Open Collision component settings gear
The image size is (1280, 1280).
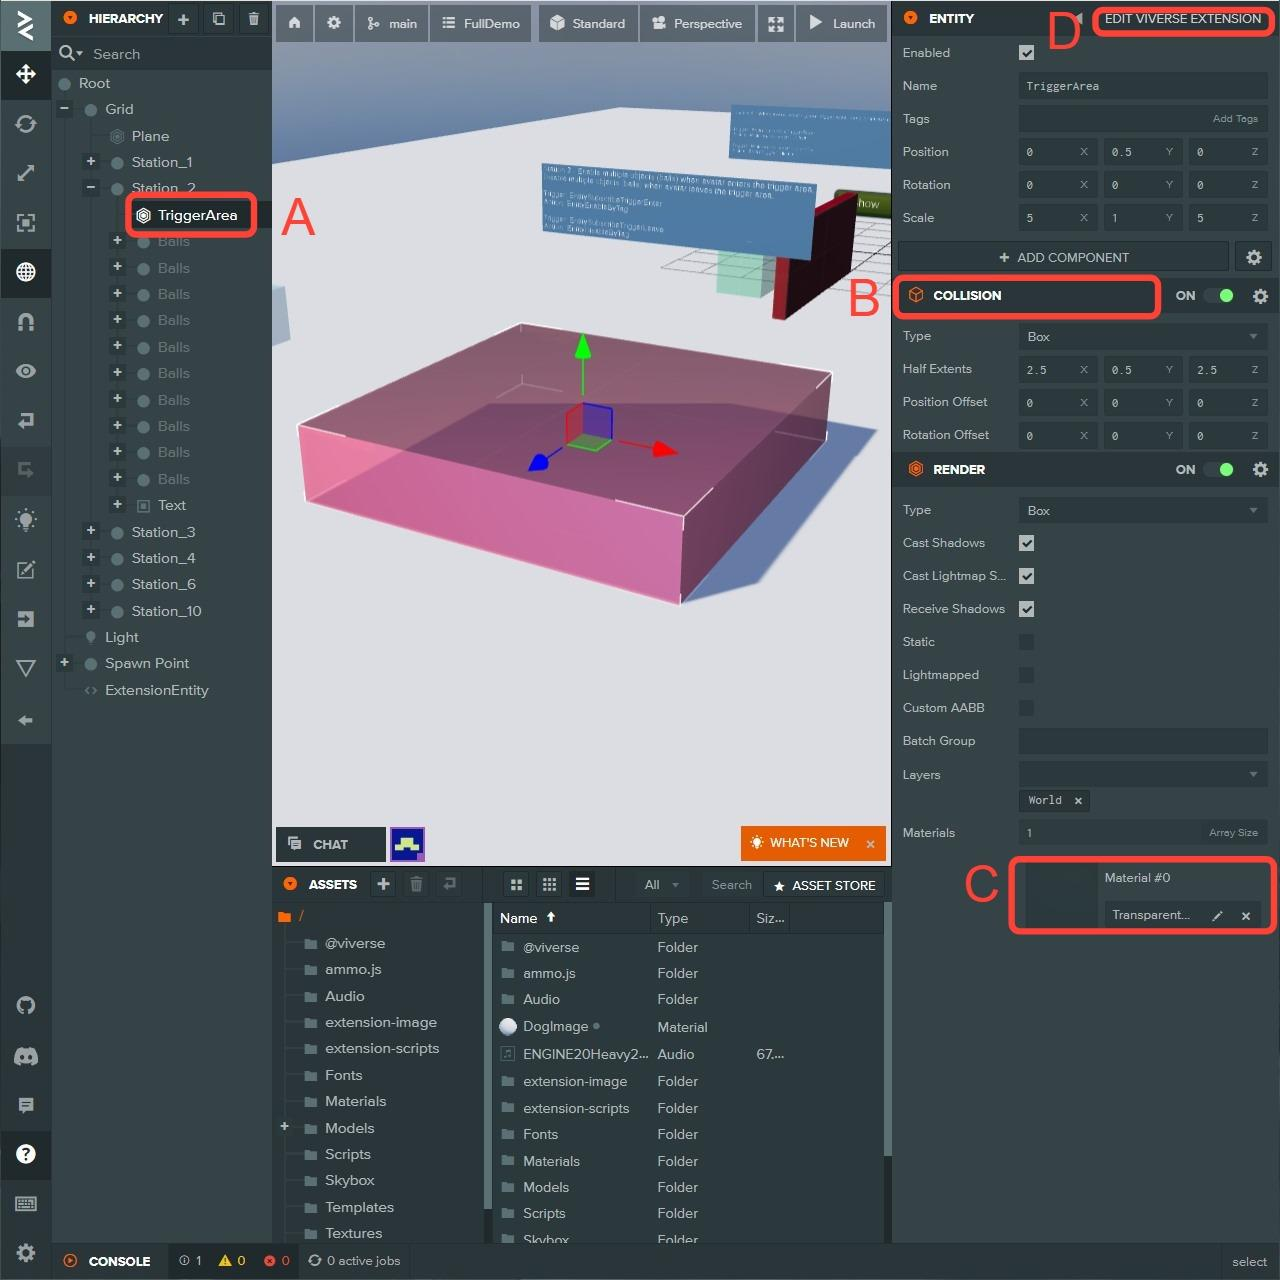[1260, 296]
